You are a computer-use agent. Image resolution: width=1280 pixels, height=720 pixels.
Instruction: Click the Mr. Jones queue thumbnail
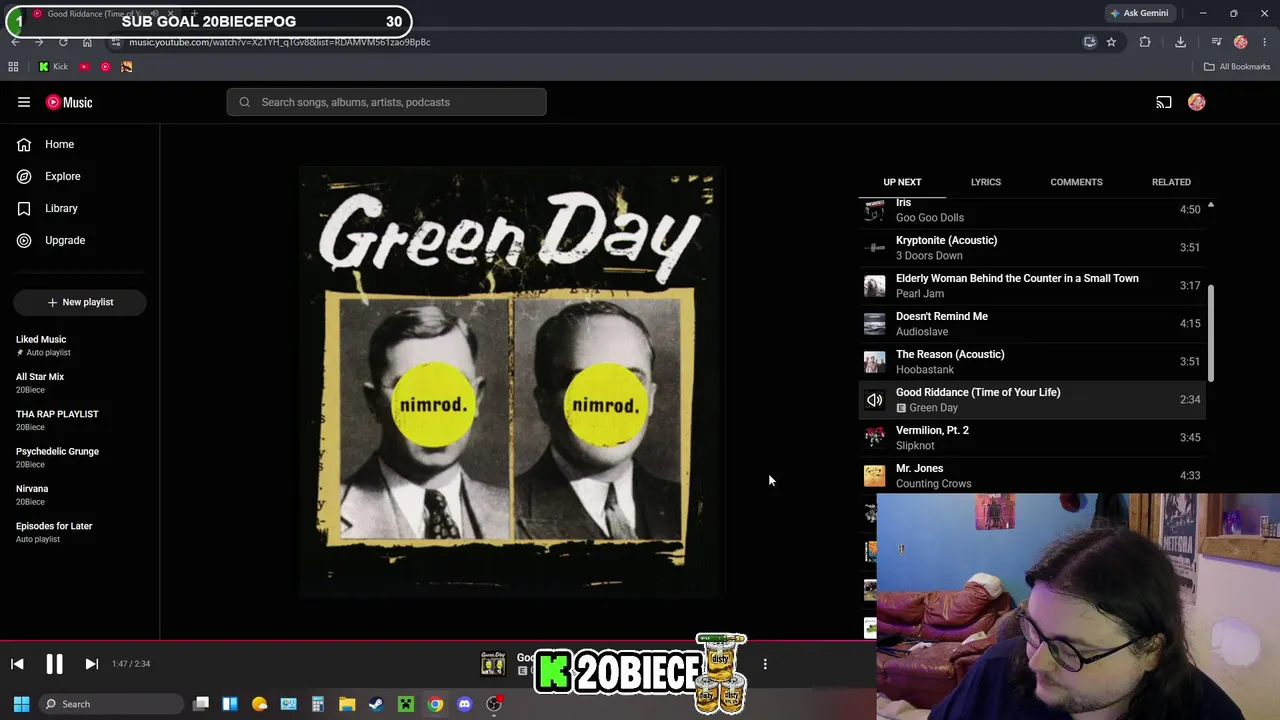tap(875, 476)
